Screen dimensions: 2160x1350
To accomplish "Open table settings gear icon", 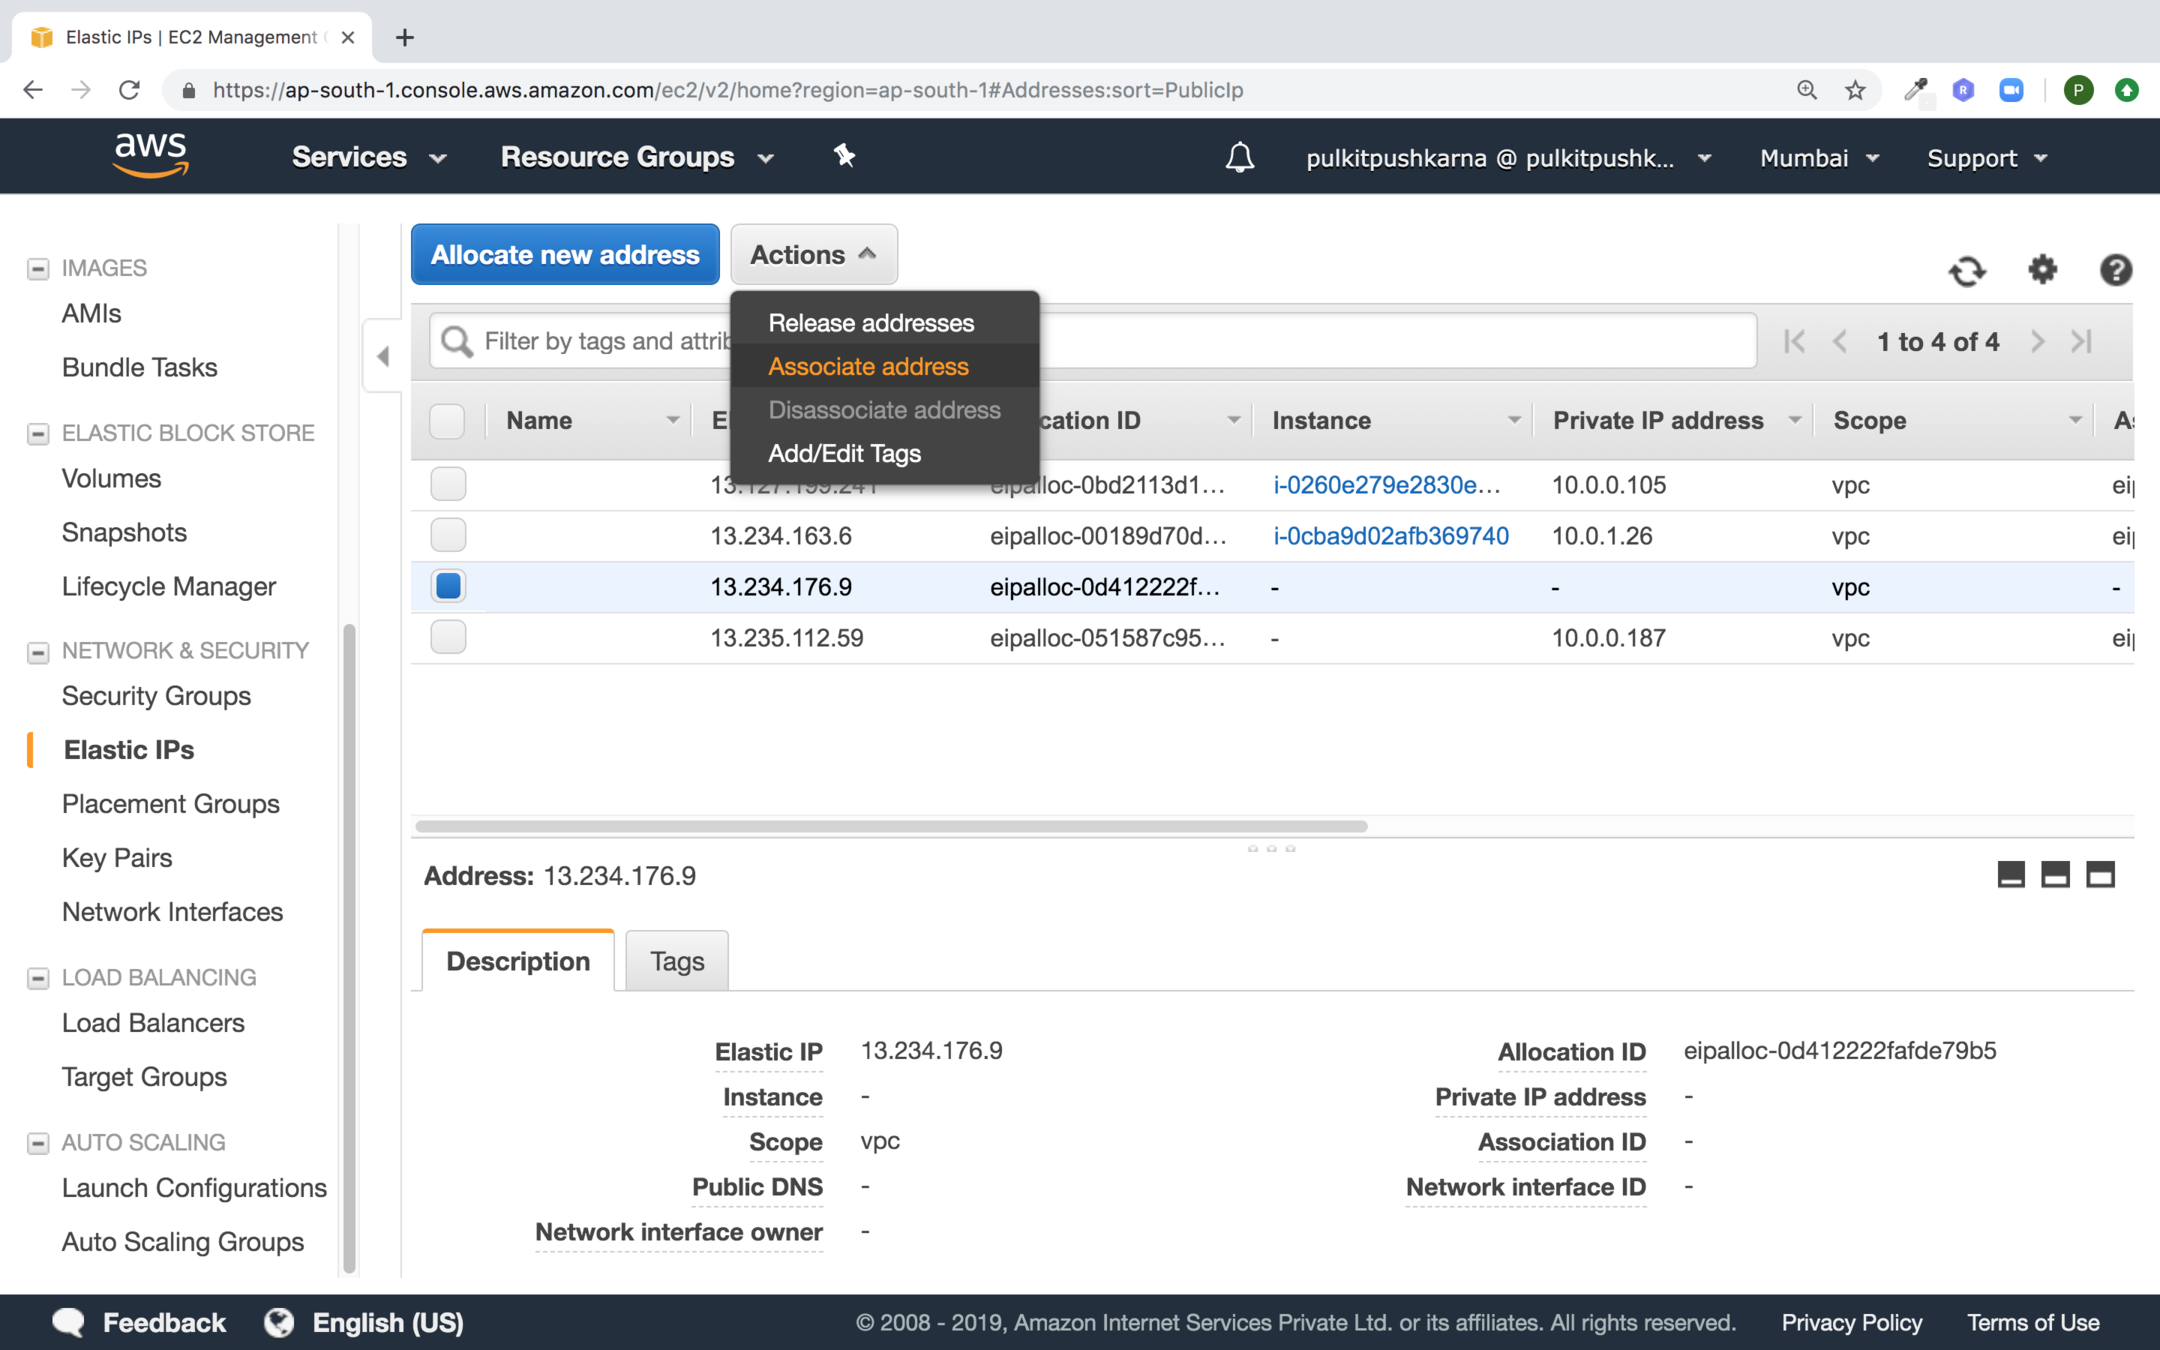I will pos(2042,270).
